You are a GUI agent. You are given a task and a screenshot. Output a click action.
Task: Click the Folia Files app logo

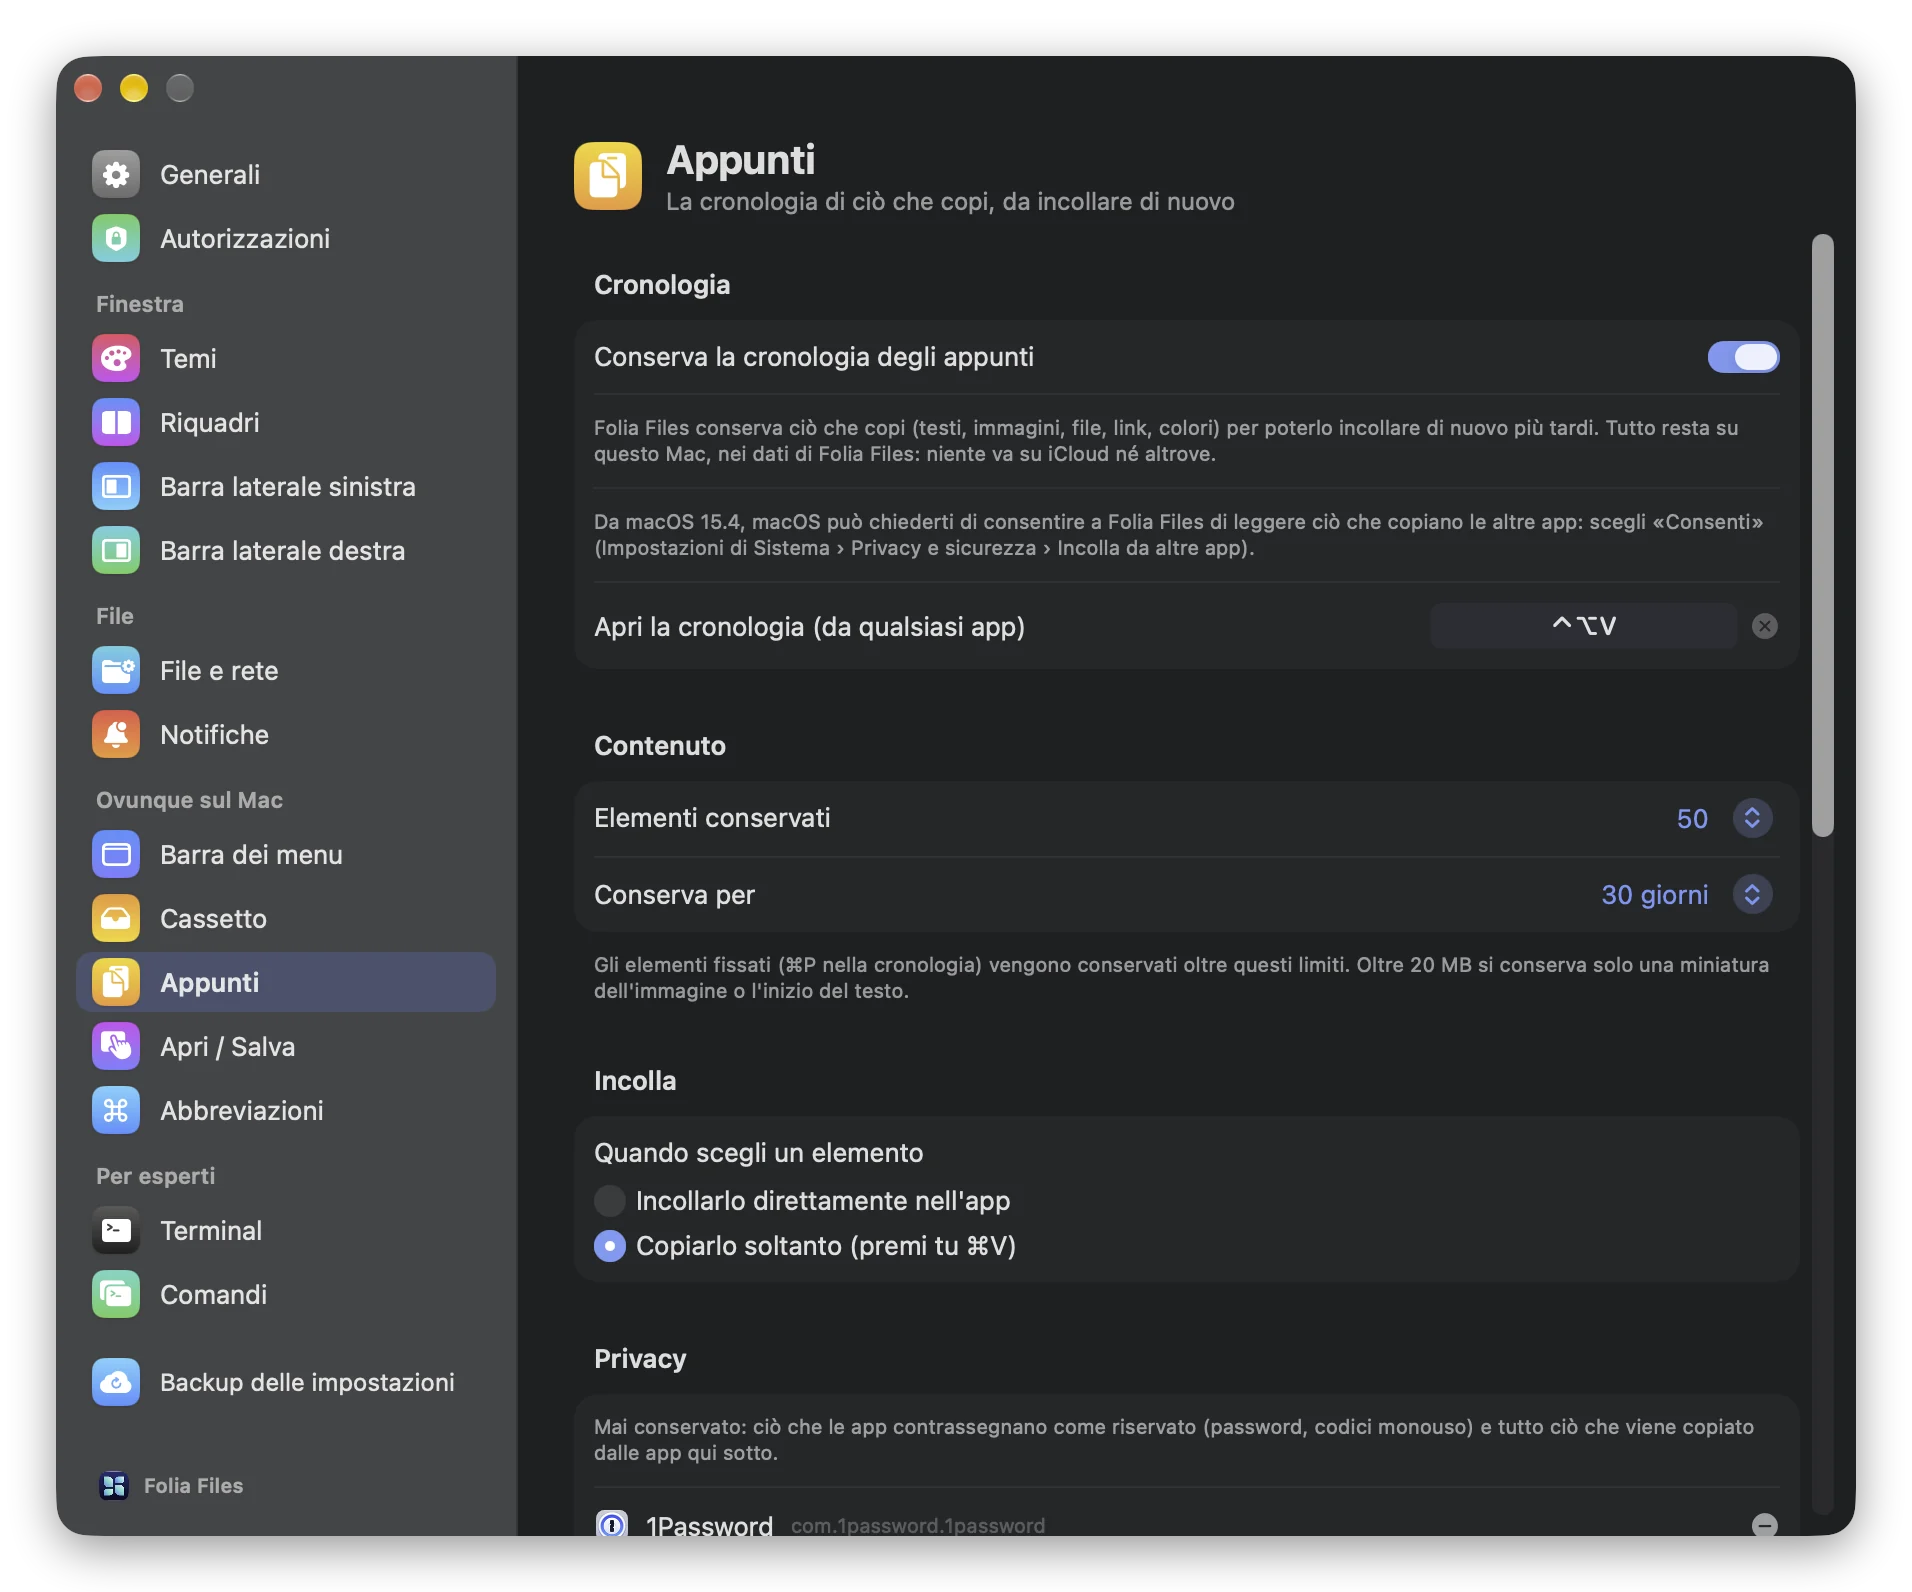(114, 1486)
